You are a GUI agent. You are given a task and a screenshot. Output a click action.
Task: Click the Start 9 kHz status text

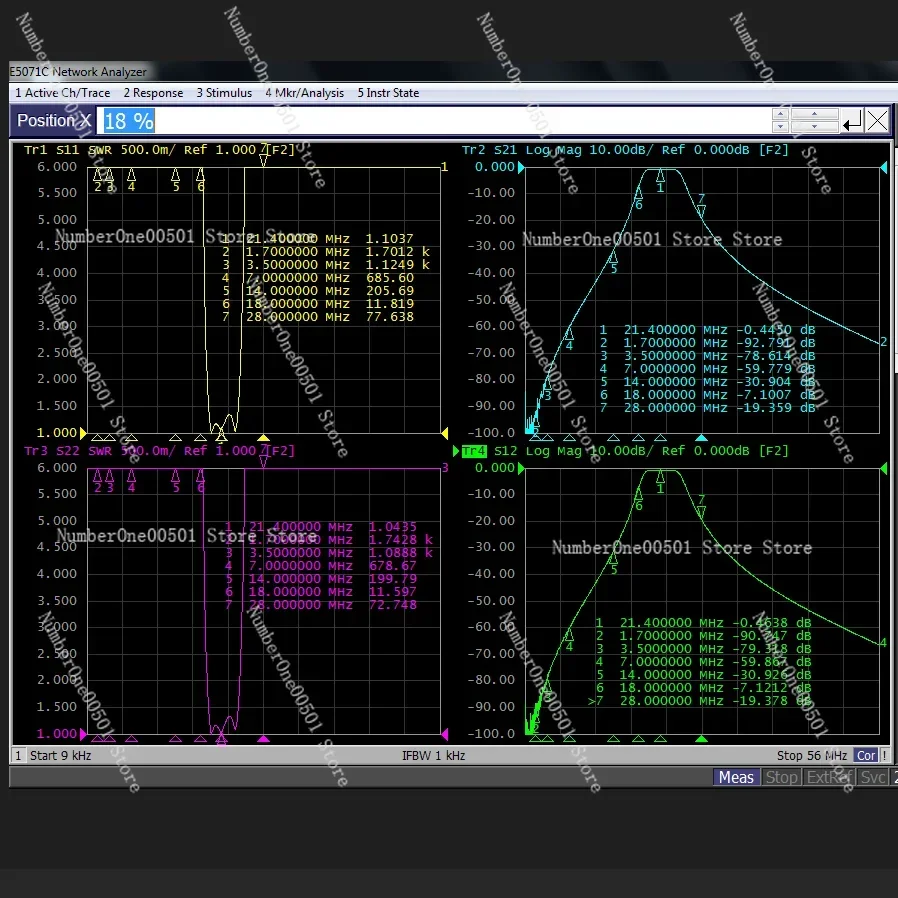61,755
